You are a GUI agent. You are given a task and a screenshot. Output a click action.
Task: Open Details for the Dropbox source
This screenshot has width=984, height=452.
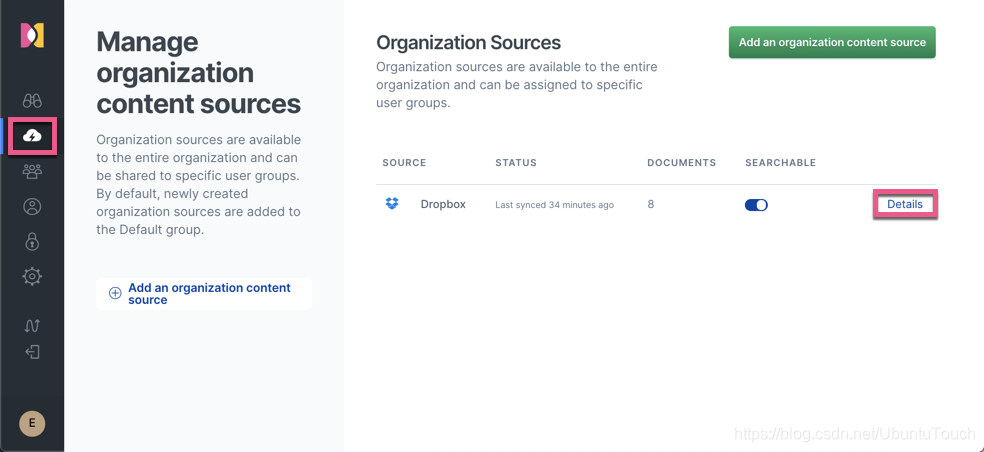tap(905, 204)
